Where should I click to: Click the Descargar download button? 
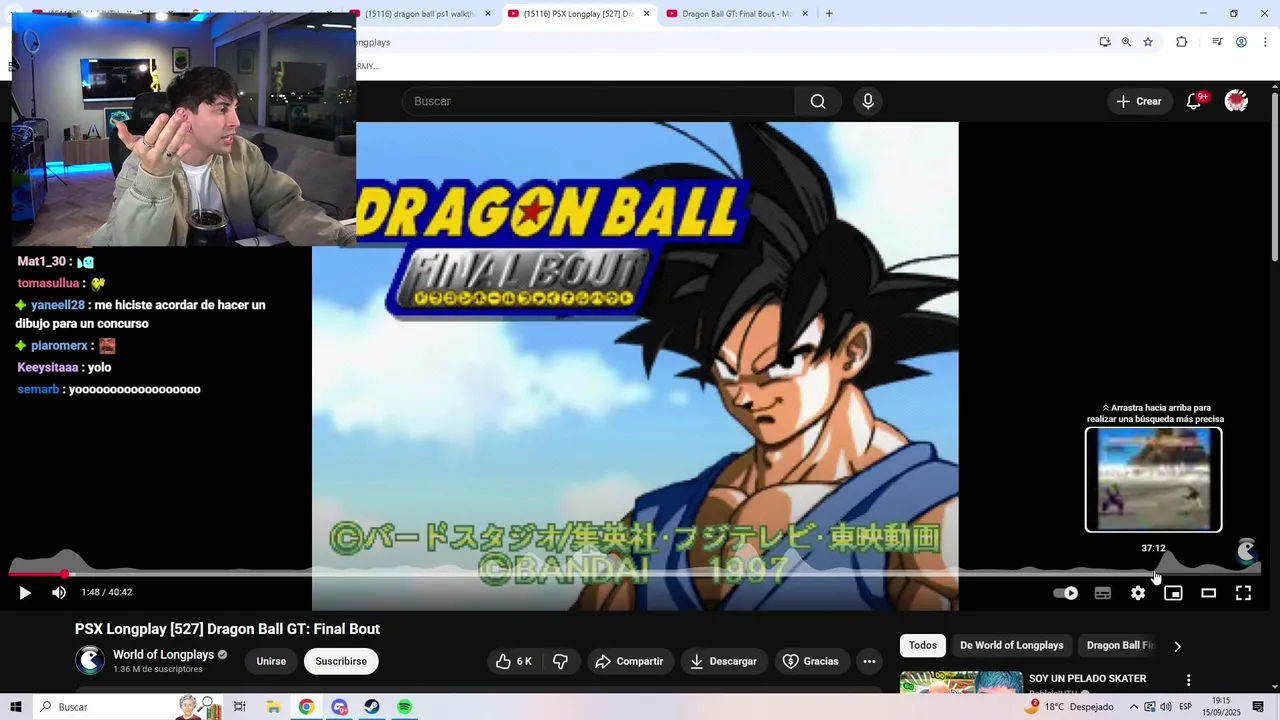(723, 661)
